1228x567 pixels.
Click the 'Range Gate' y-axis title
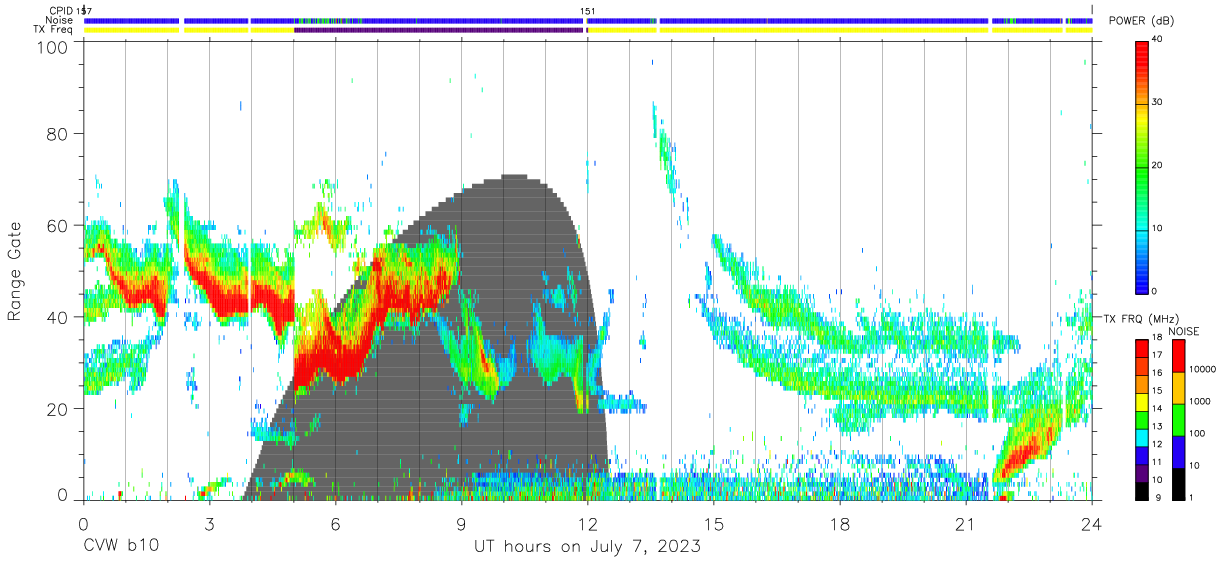tap(15, 272)
